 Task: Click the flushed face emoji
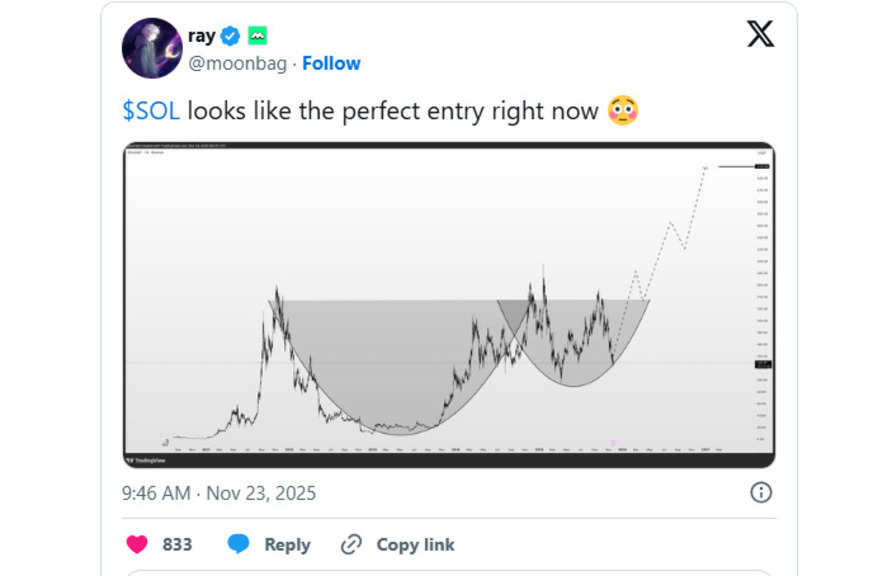623,111
